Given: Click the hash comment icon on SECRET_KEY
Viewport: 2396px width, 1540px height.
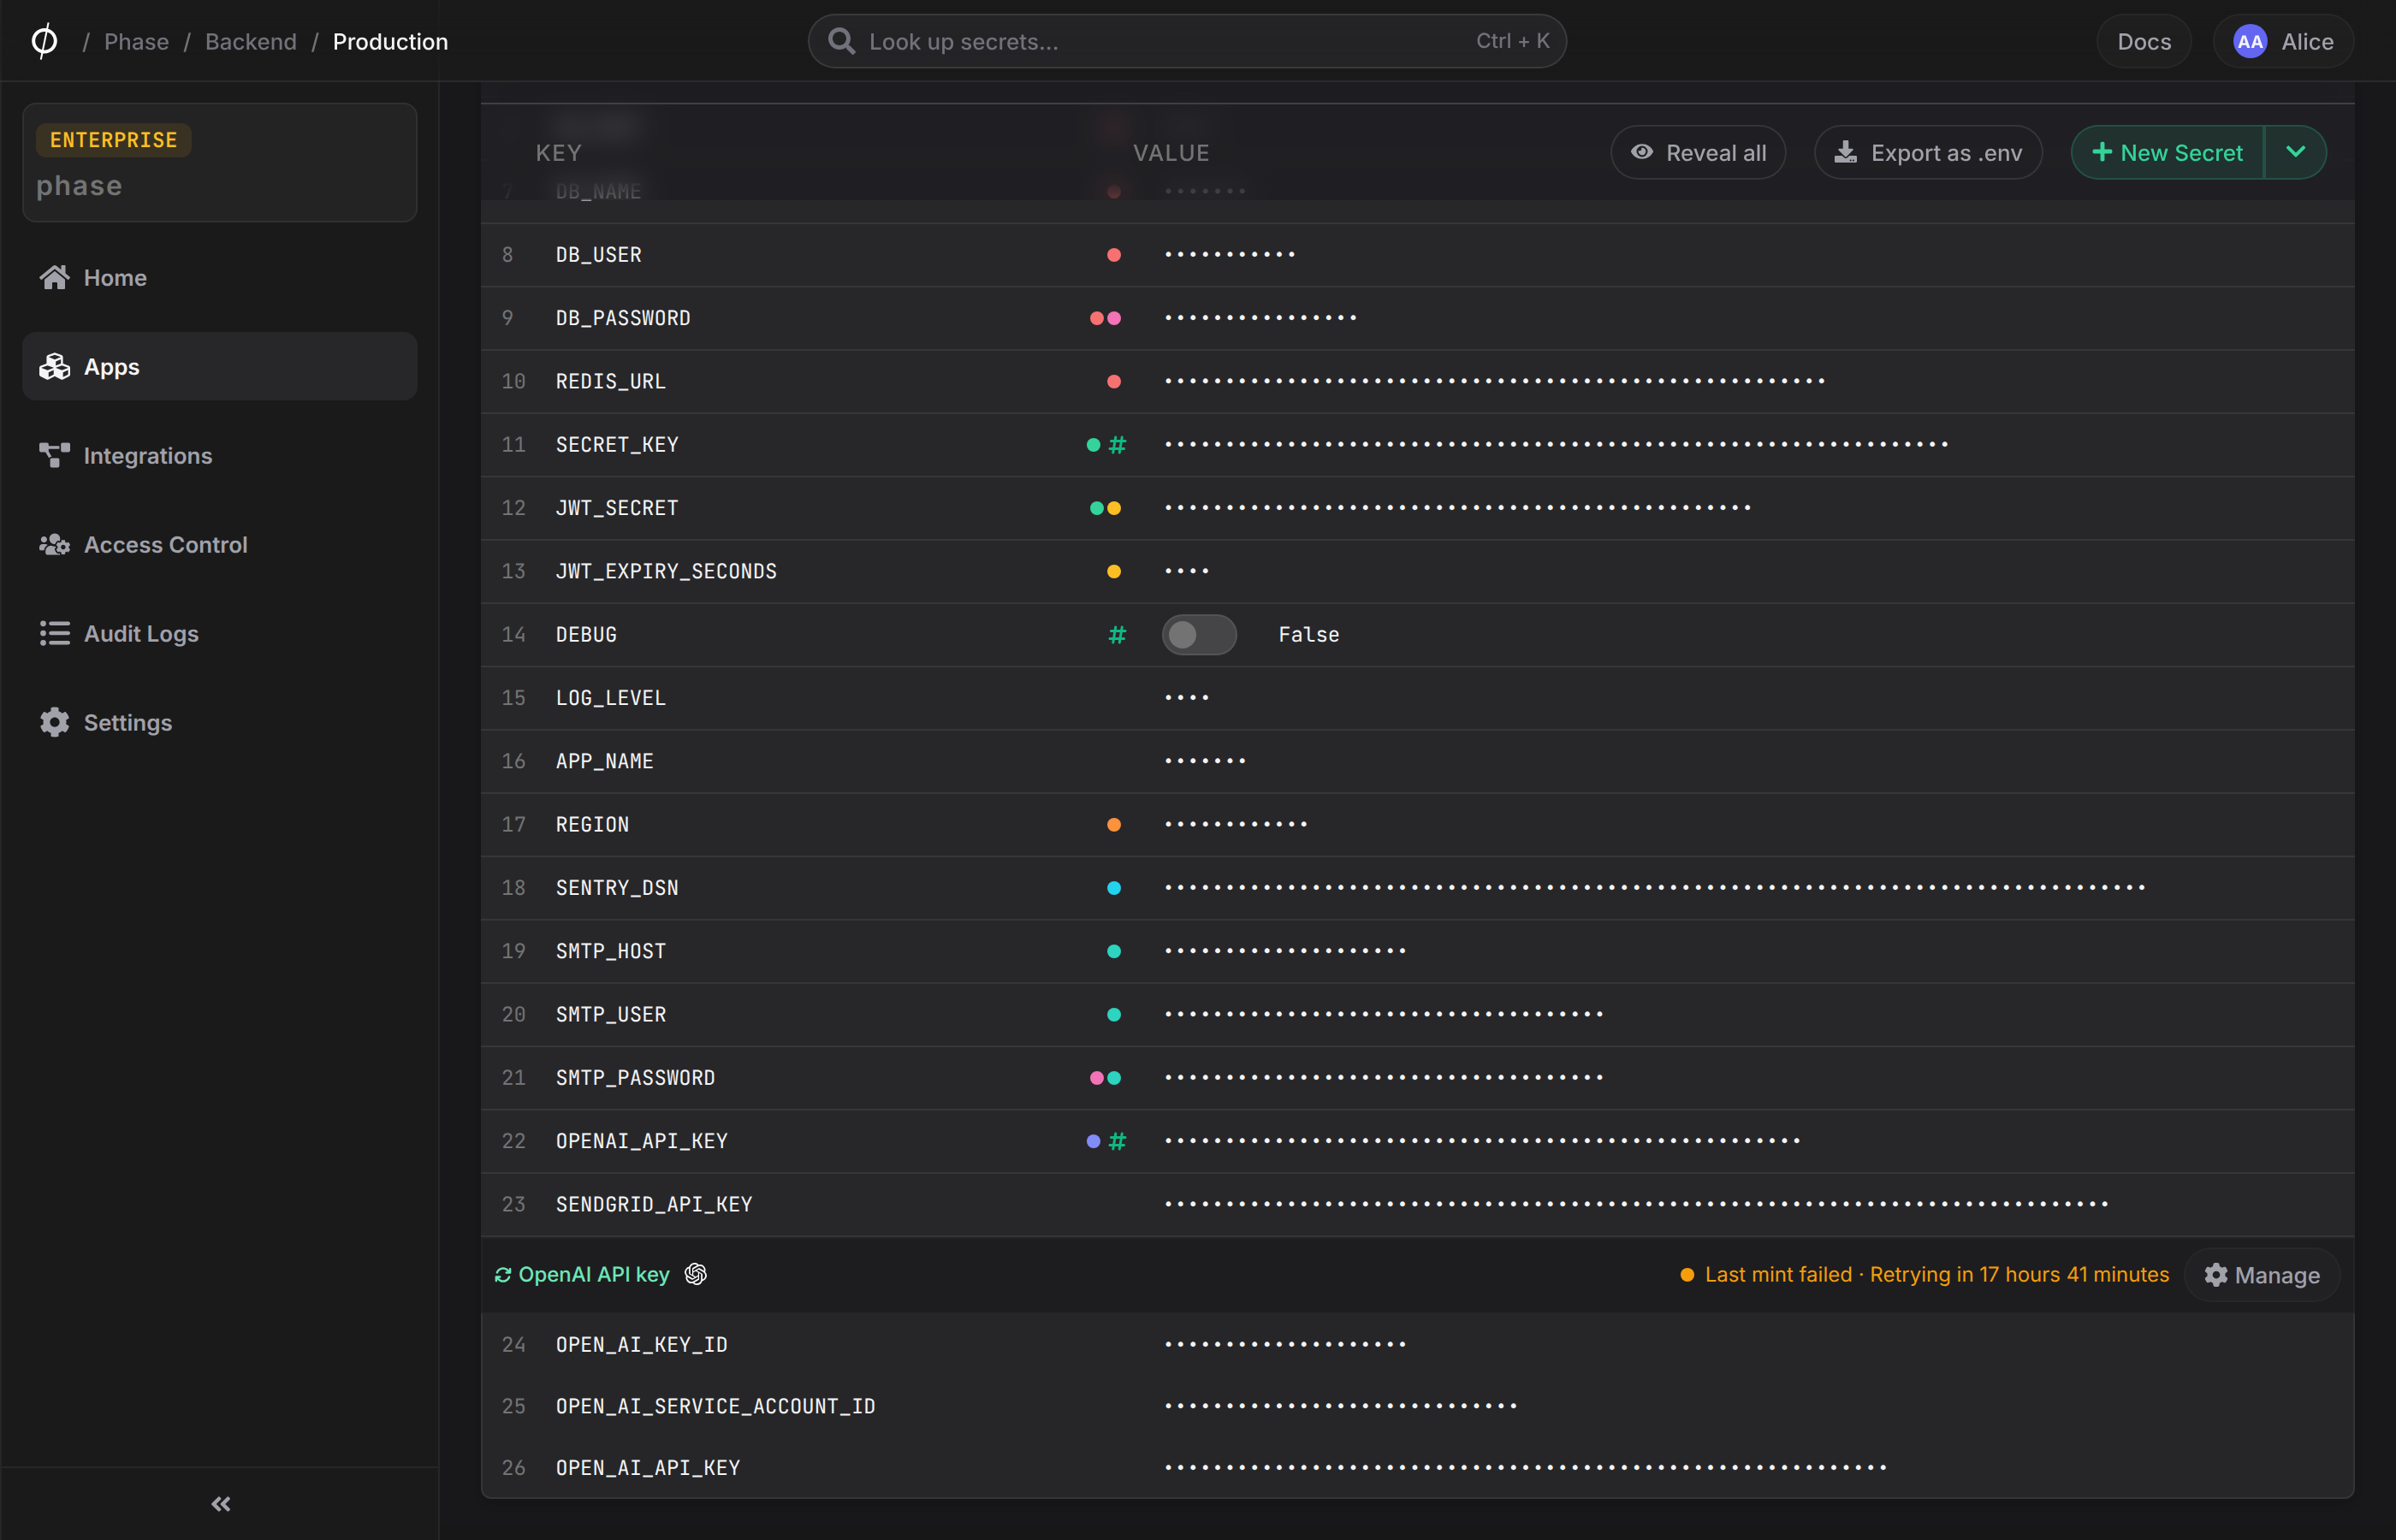Looking at the screenshot, I should point(1117,444).
